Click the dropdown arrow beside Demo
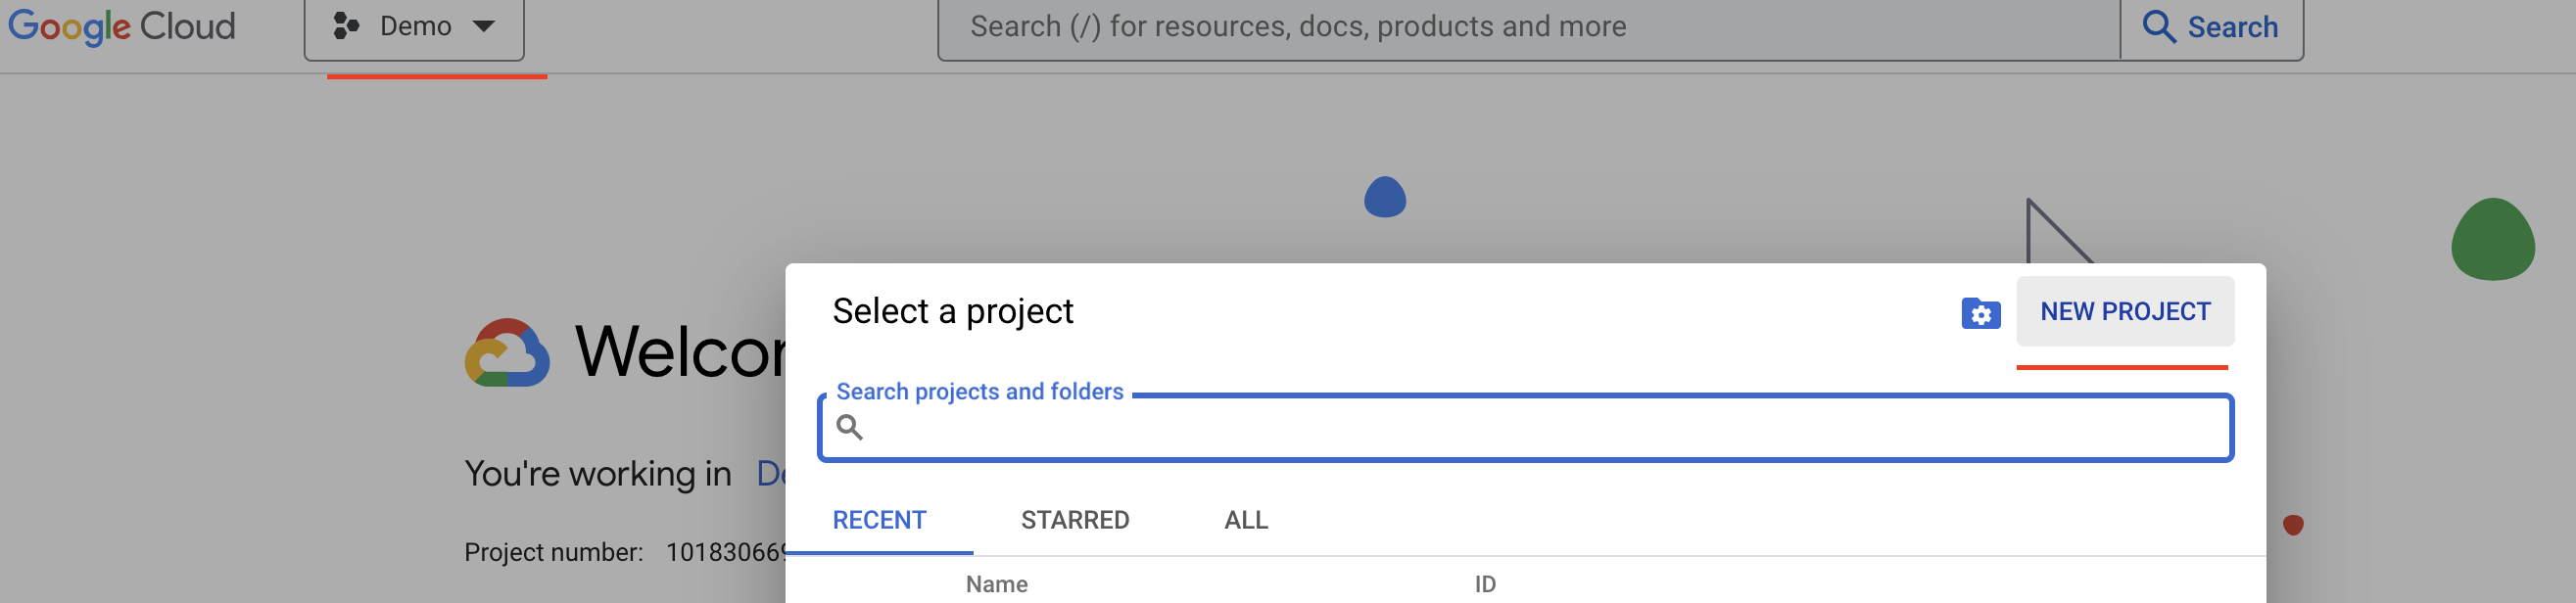 tap(484, 26)
